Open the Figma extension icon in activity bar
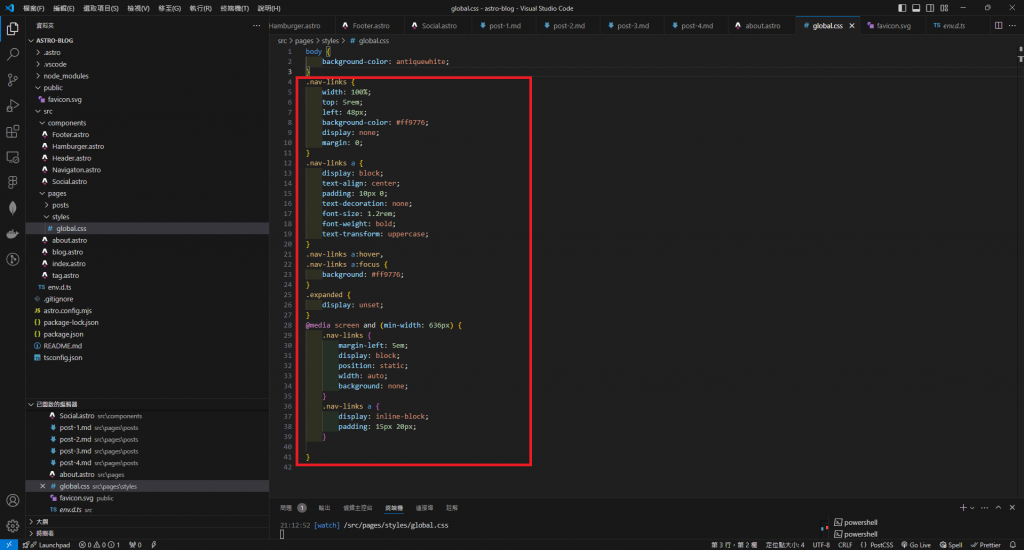The width and height of the screenshot is (1024, 550). coord(12,182)
